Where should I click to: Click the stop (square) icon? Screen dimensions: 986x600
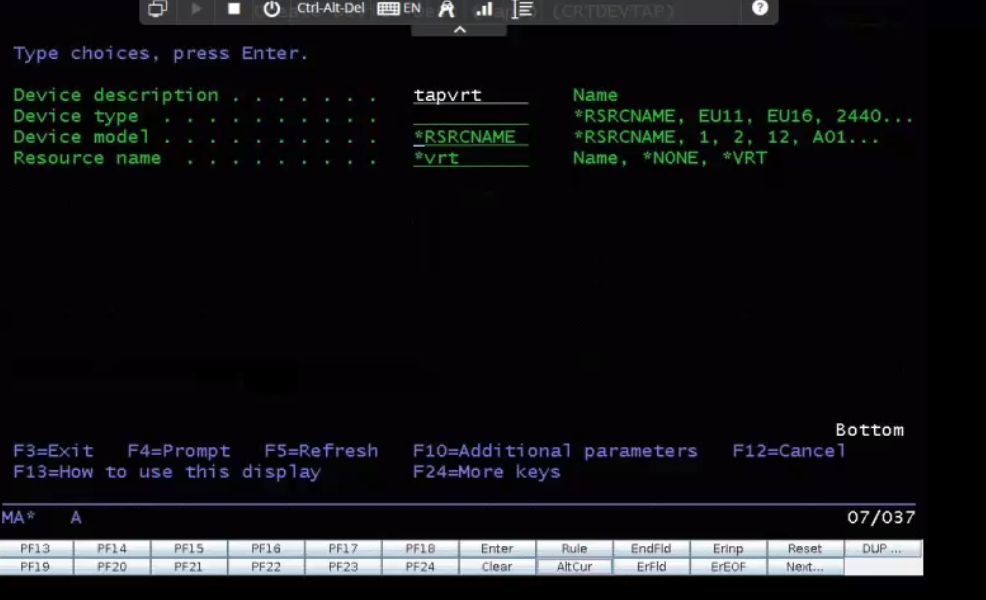234,9
